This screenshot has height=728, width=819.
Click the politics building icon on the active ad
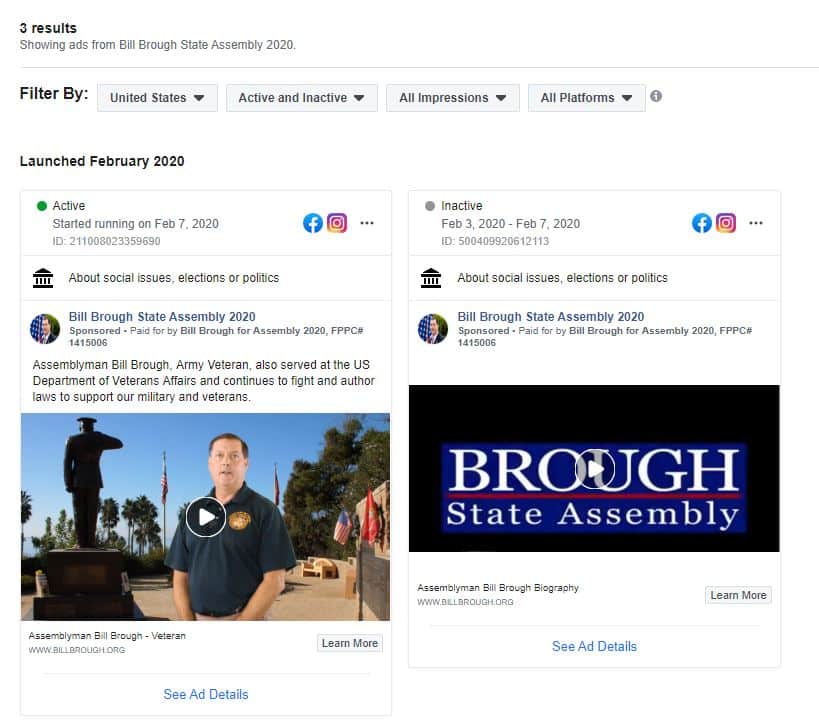pyautogui.click(x=43, y=278)
